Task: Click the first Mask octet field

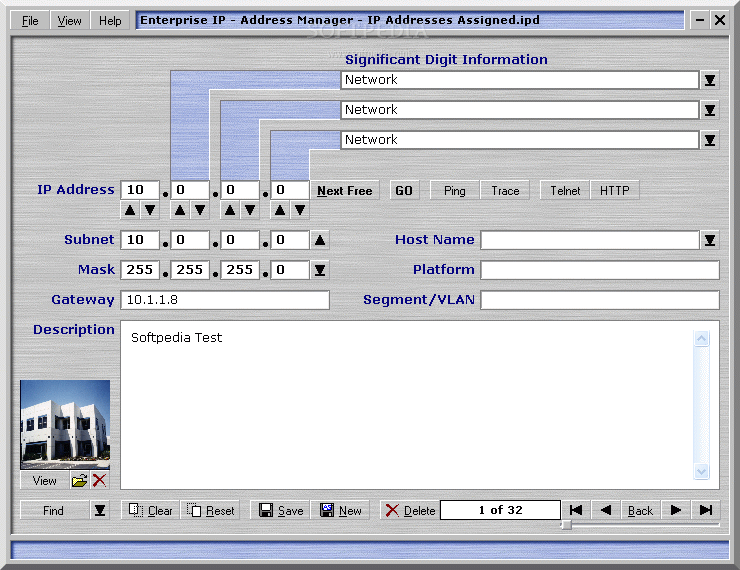Action: coord(140,270)
